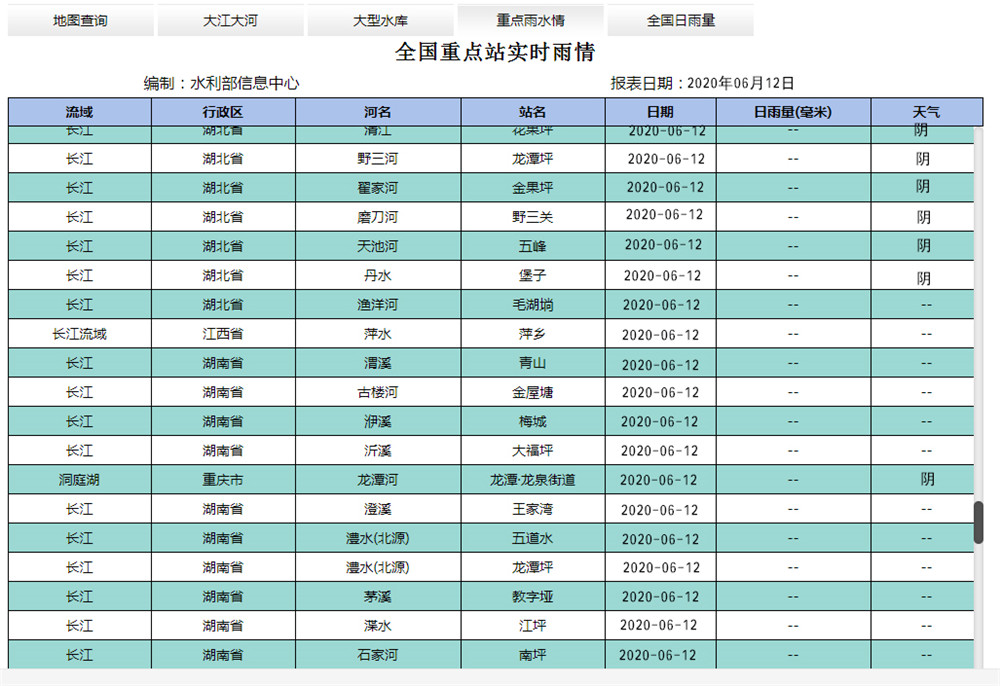Select the station 萍乡
The image size is (1000, 686).
coord(533,334)
